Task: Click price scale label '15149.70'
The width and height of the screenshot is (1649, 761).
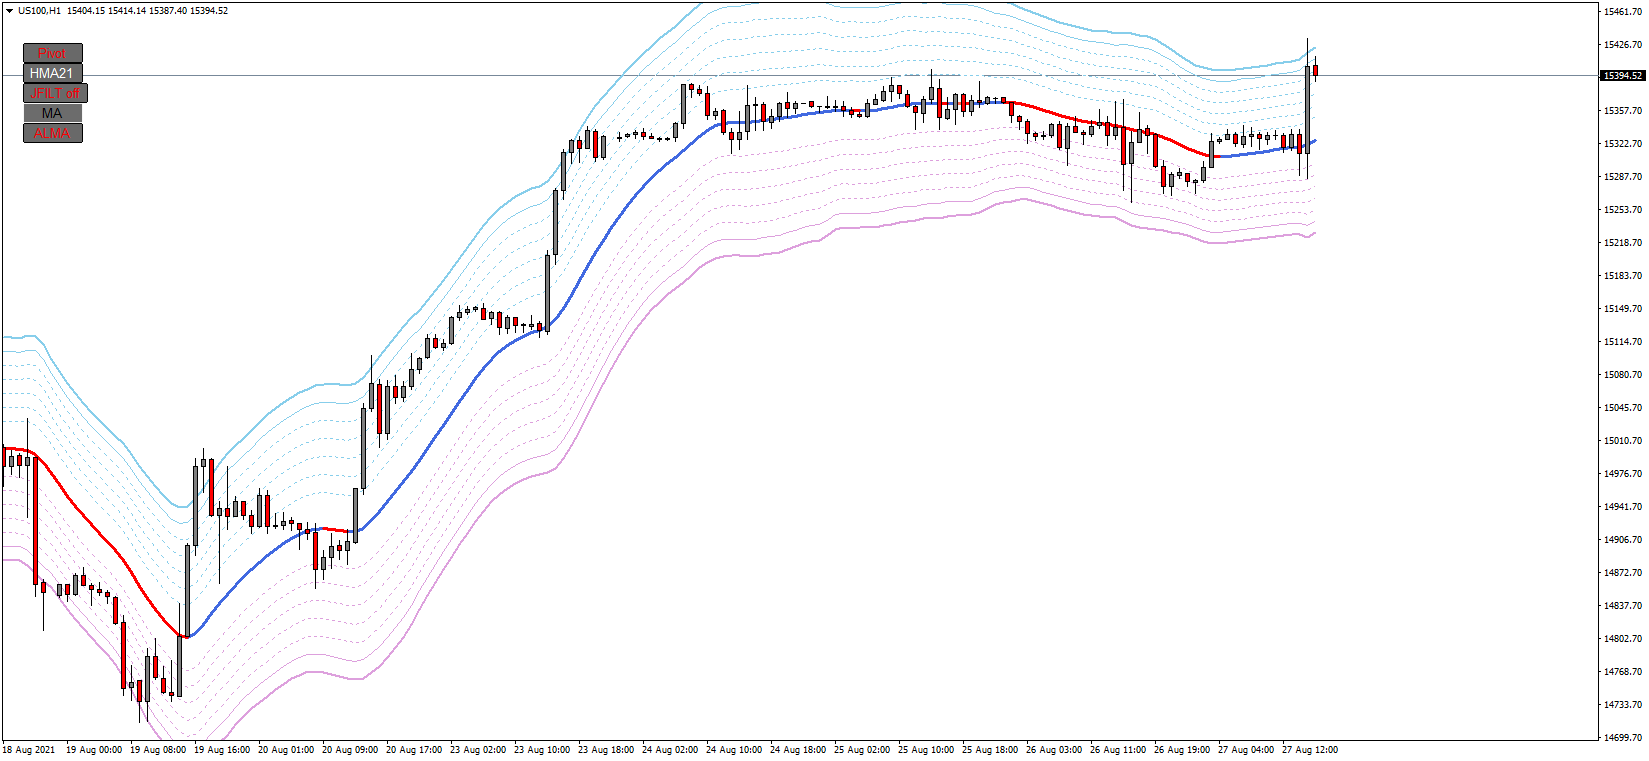Action: point(1623,309)
